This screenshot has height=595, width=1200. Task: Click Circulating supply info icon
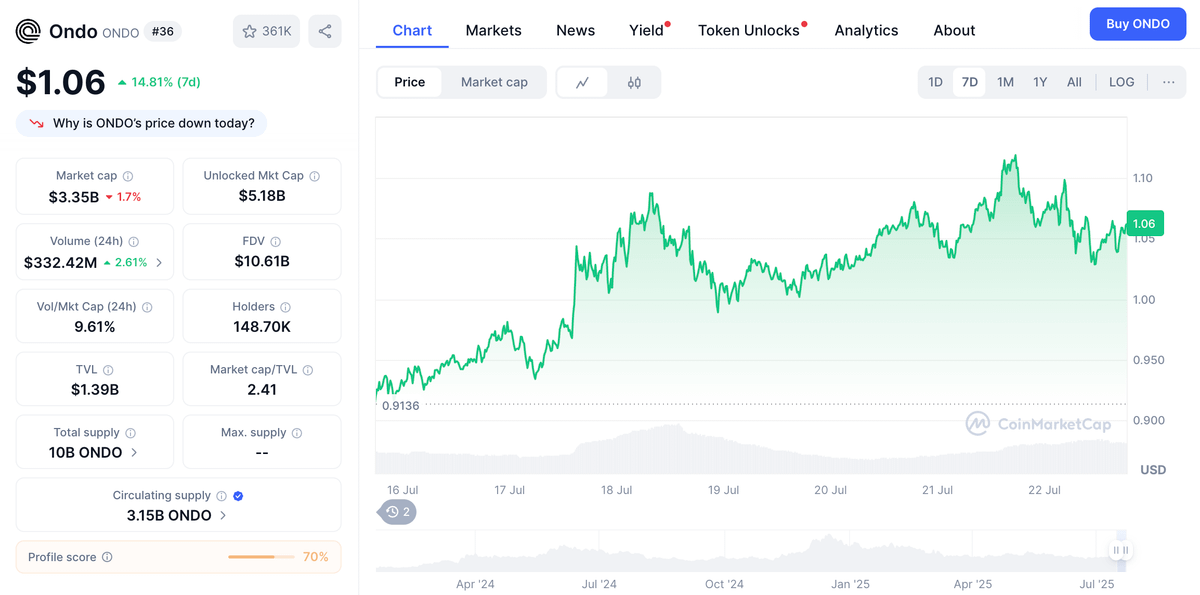point(222,496)
